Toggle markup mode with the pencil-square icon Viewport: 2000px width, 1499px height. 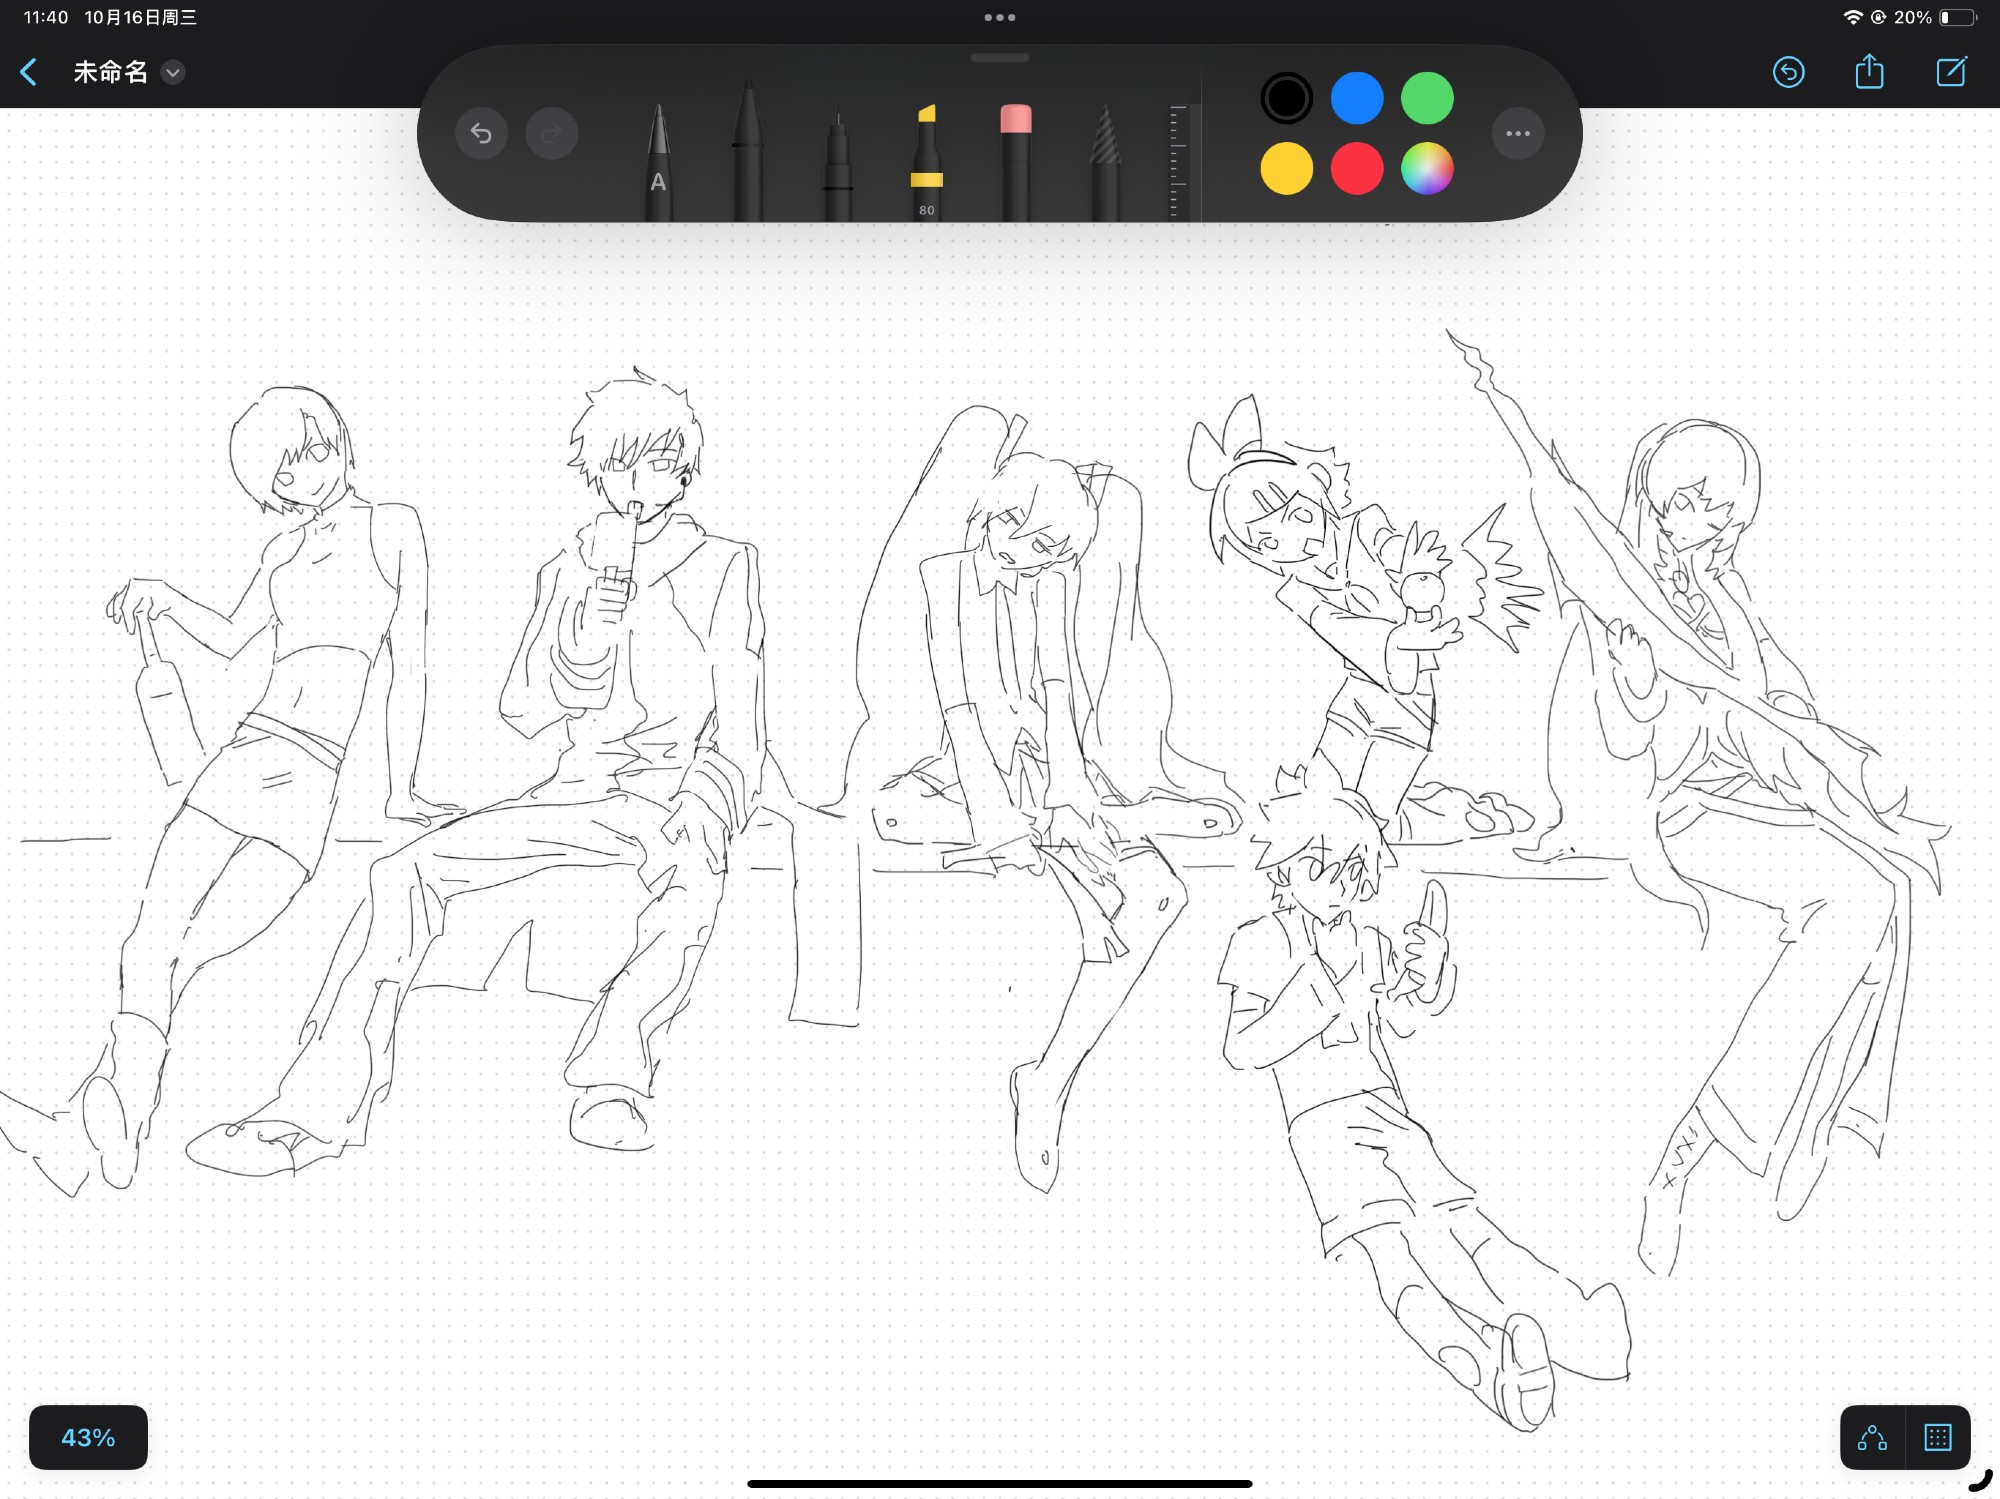pos(1951,72)
